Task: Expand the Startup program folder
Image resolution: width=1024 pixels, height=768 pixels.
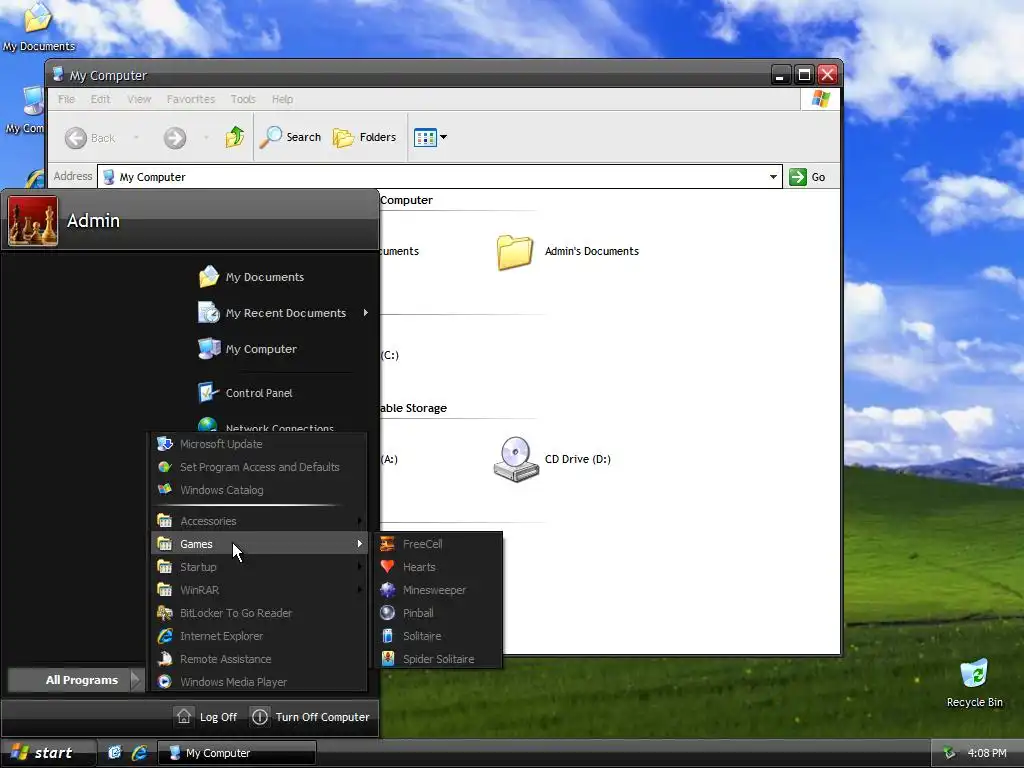Action: 259,567
